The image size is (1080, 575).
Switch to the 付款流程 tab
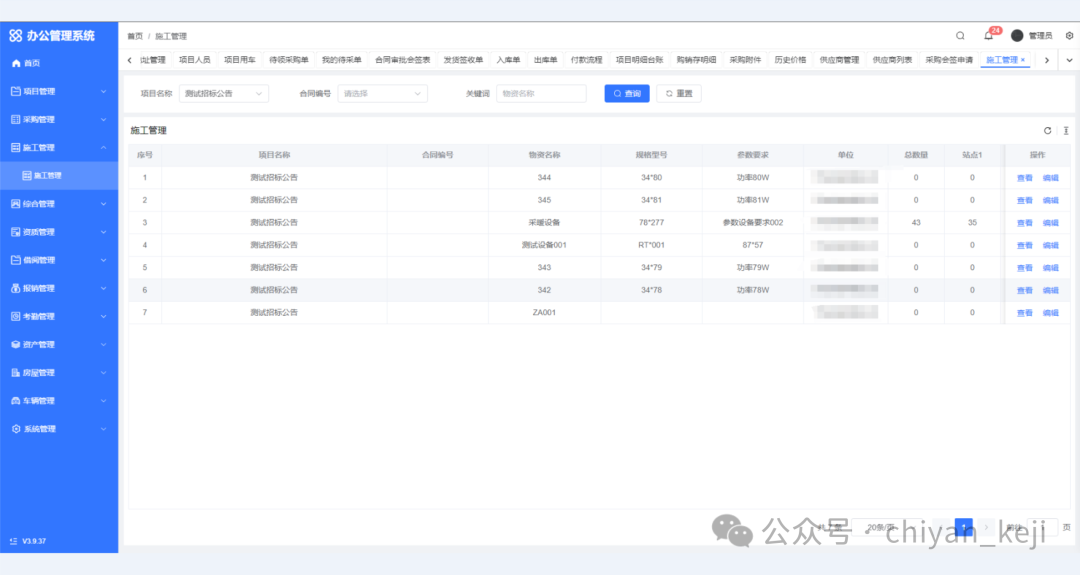(586, 60)
